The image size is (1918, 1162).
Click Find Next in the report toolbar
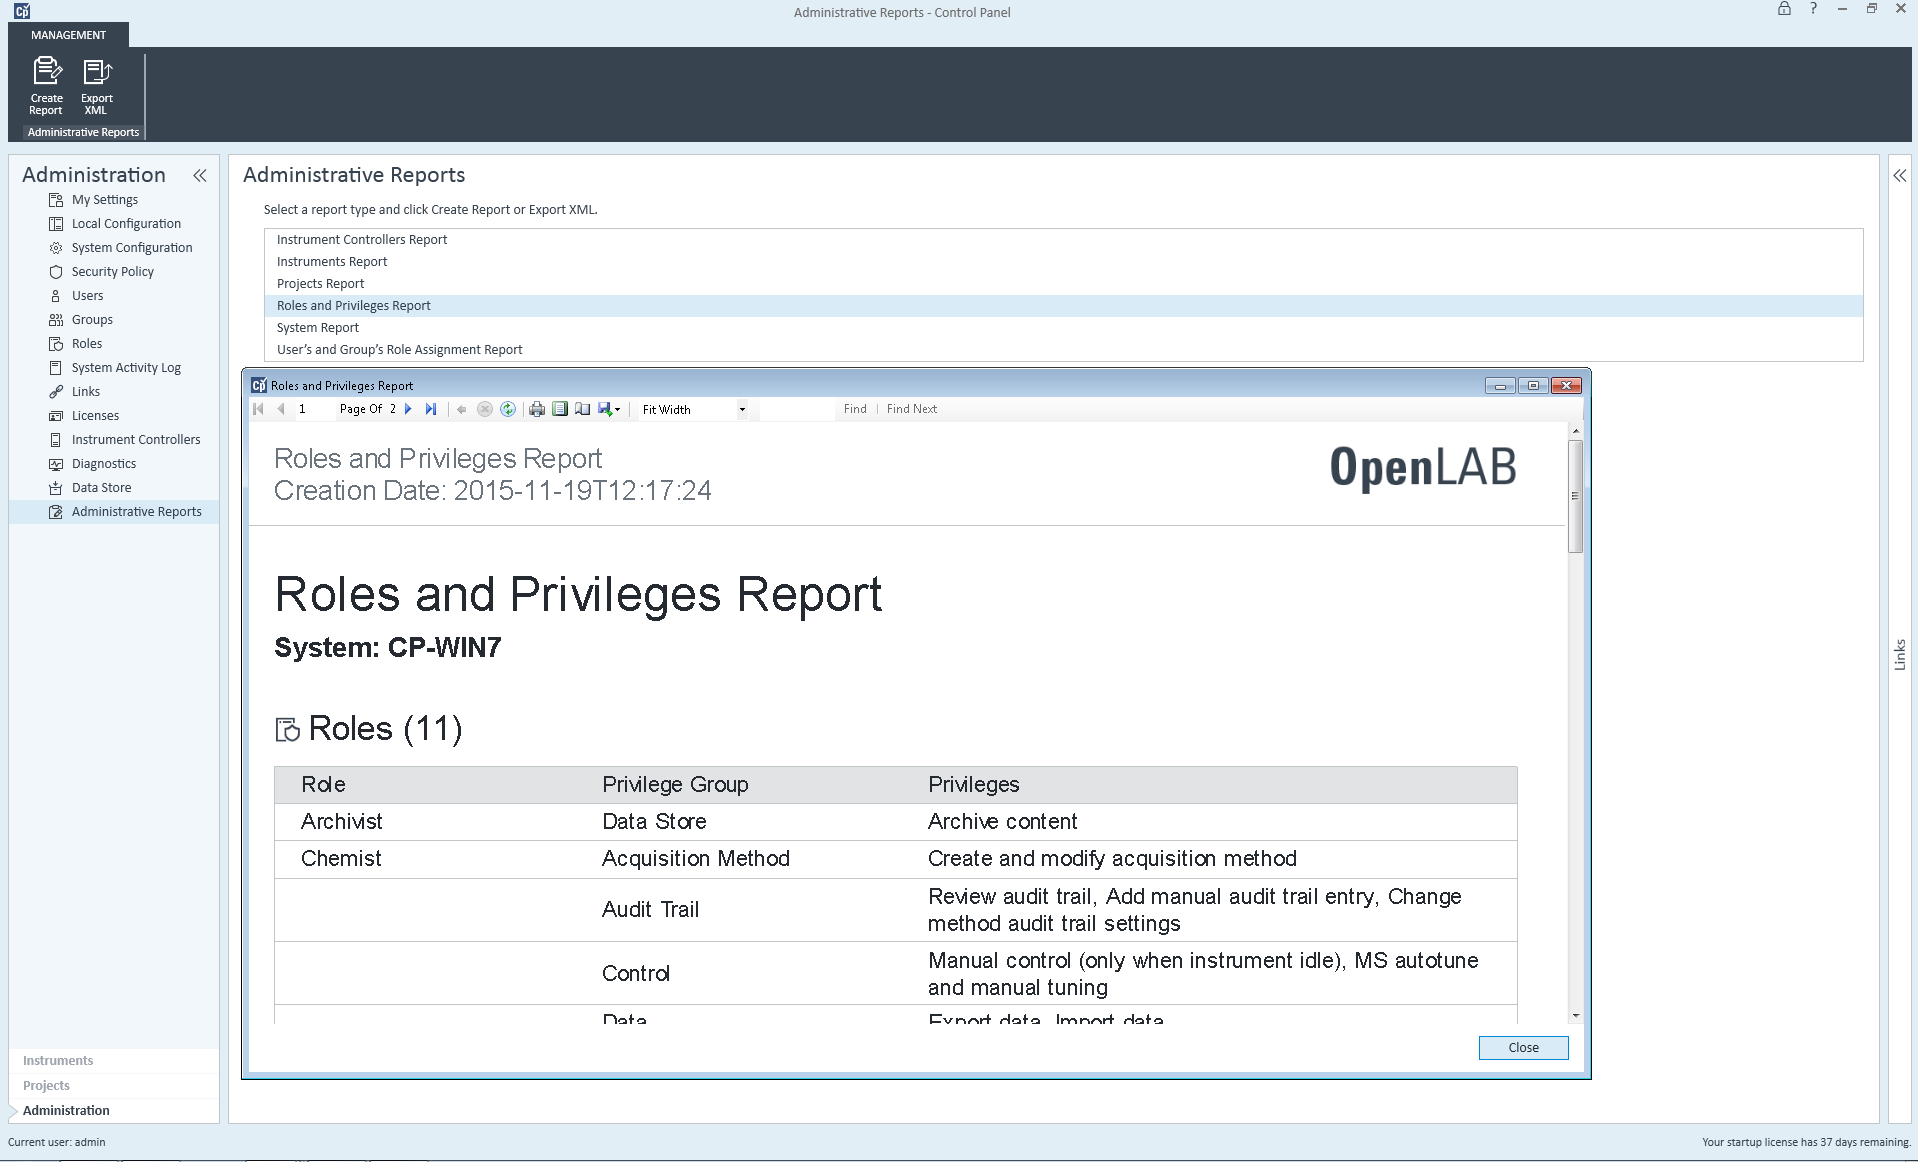911,409
